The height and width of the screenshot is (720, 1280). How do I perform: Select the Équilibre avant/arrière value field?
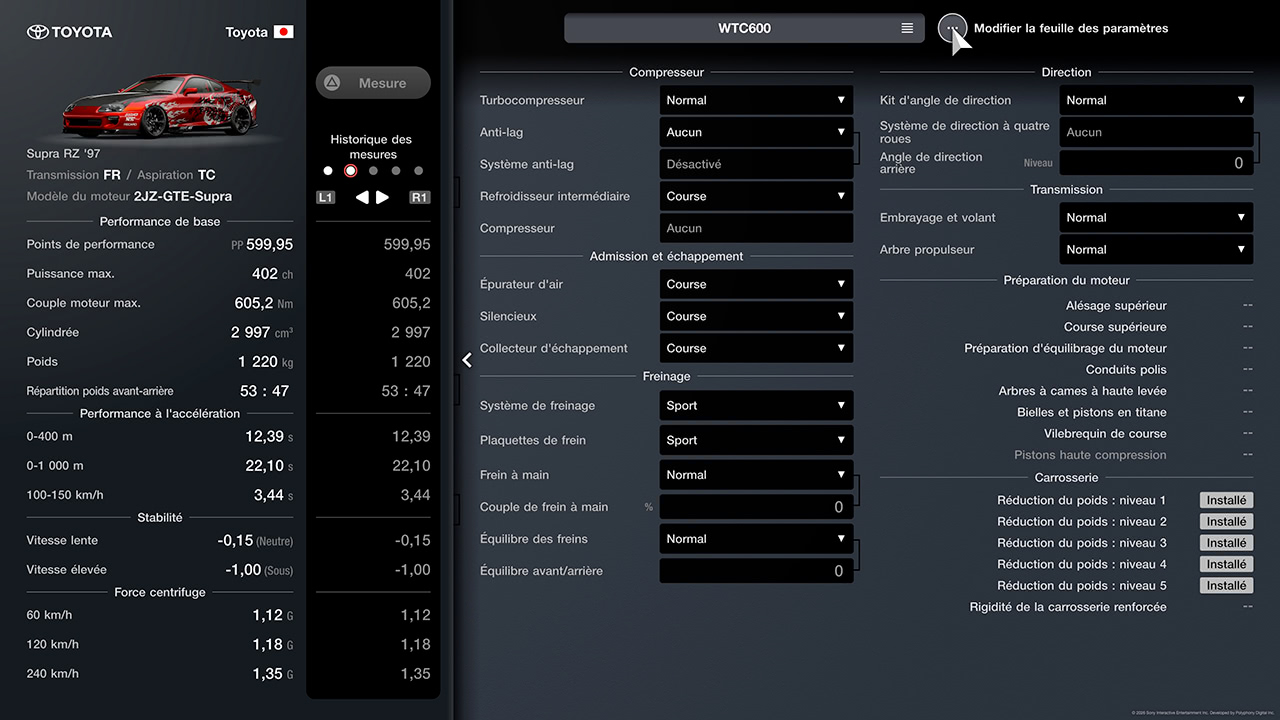(756, 571)
